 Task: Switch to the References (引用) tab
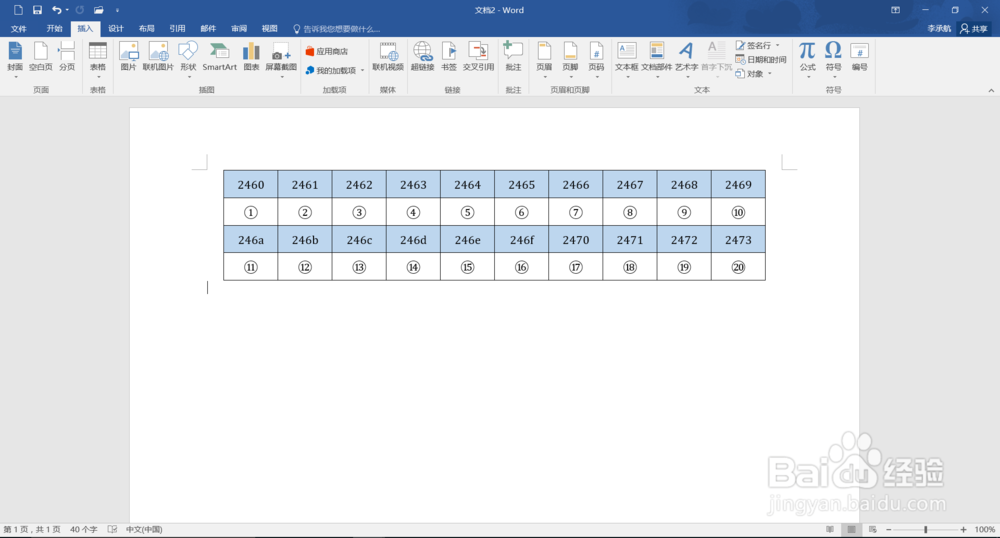177,29
